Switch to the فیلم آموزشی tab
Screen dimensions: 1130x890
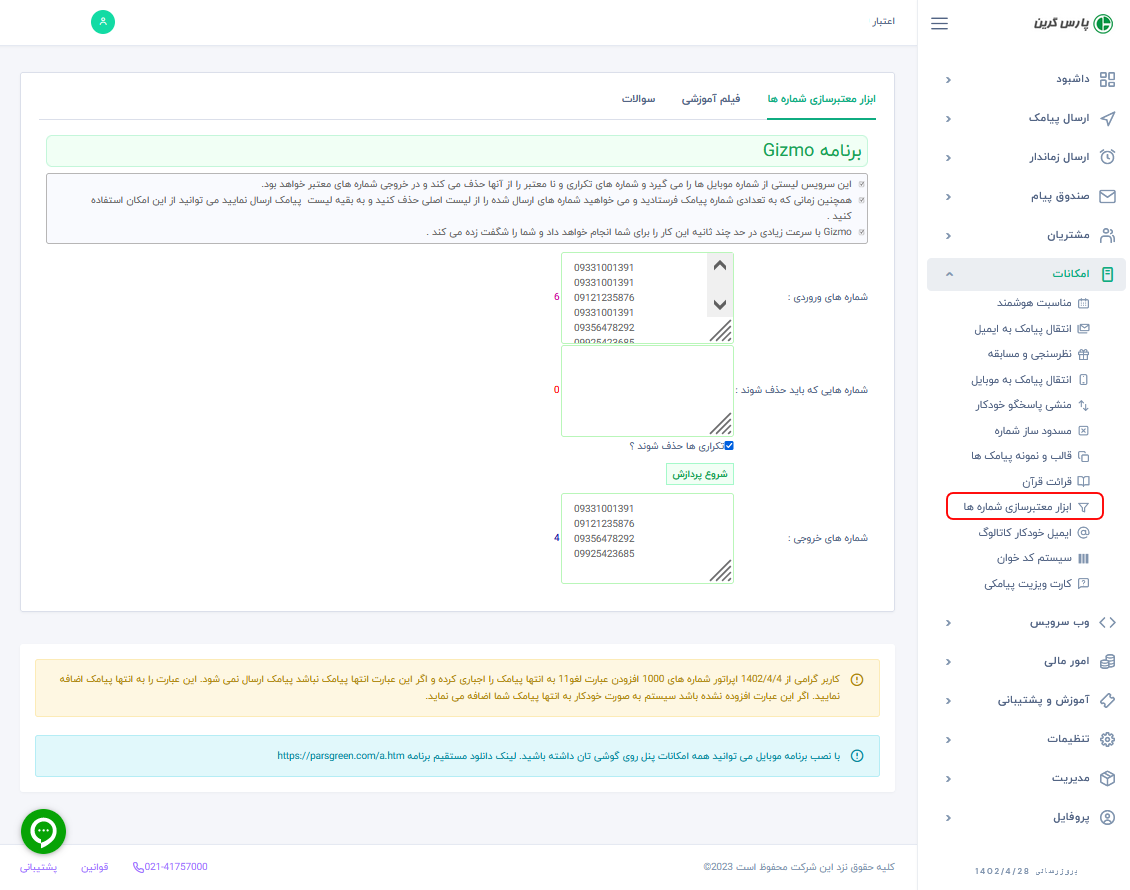pos(711,99)
